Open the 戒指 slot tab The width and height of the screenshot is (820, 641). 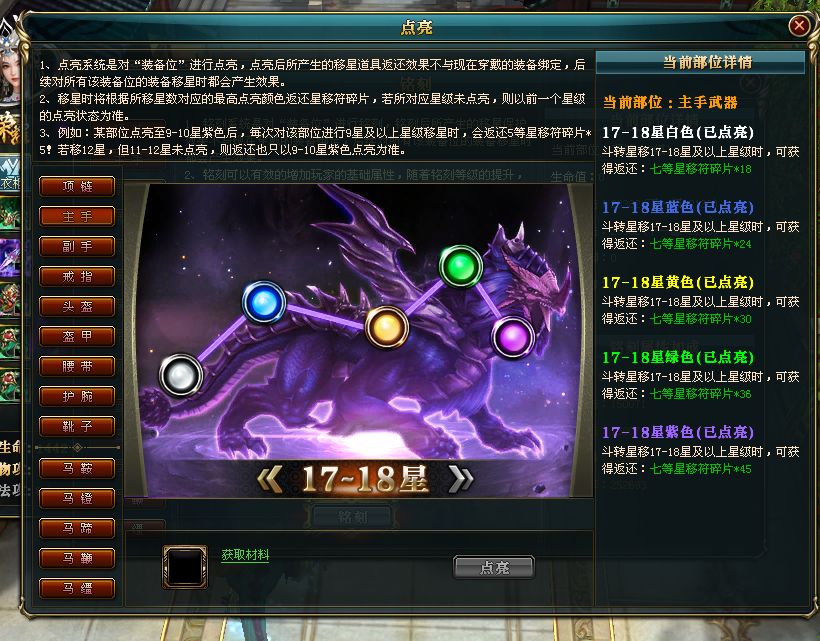coord(77,277)
